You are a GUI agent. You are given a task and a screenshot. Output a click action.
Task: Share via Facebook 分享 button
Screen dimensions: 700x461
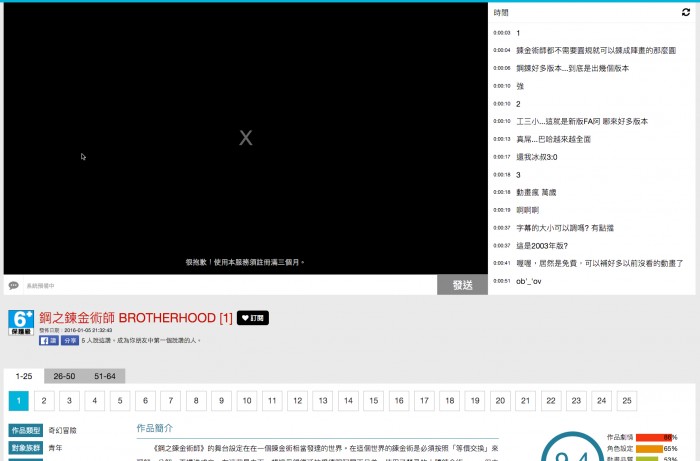[x=70, y=341]
